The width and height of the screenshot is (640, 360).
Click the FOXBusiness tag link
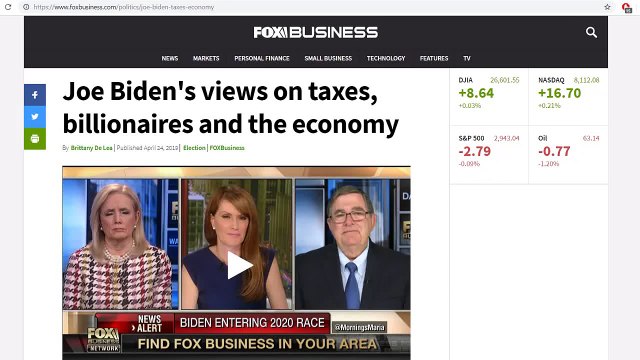[x=227, y=148]
